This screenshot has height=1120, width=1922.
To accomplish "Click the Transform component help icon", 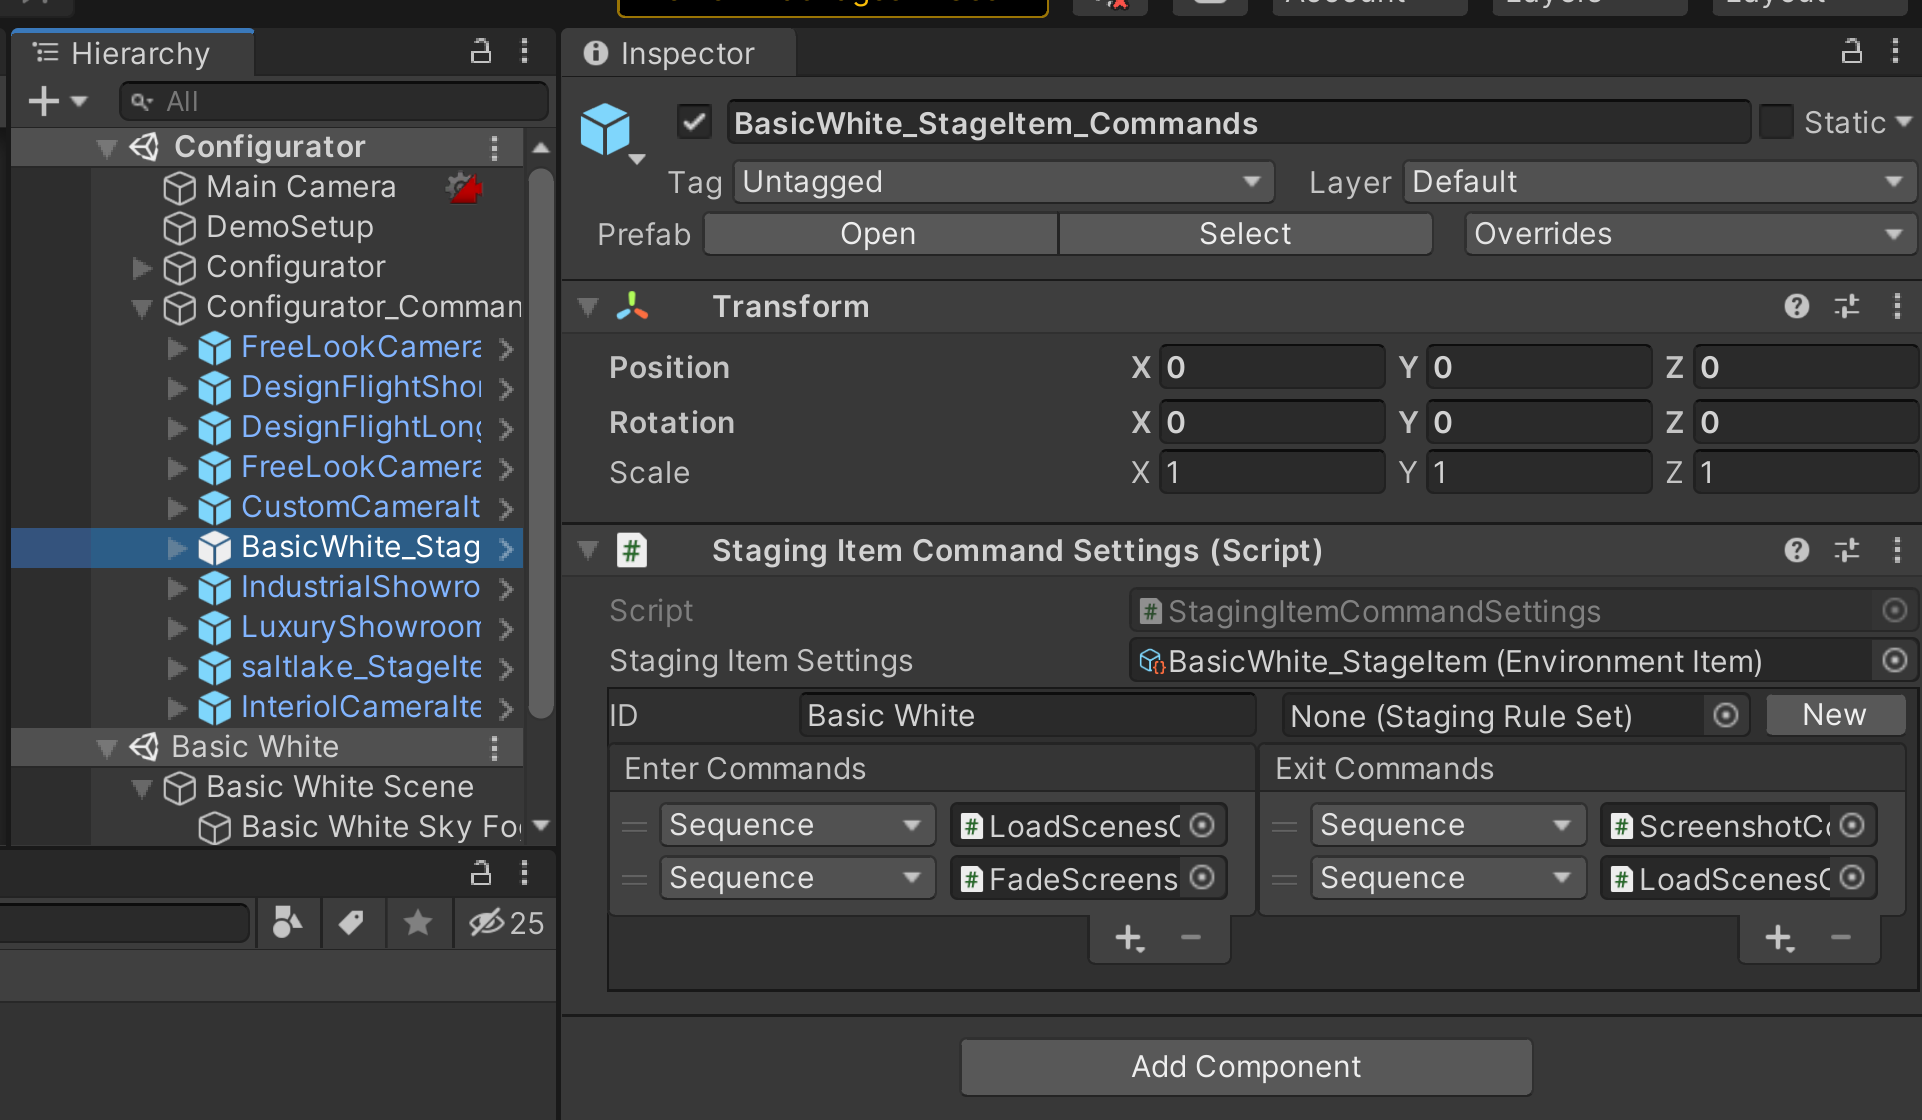I will [1796, 306].
